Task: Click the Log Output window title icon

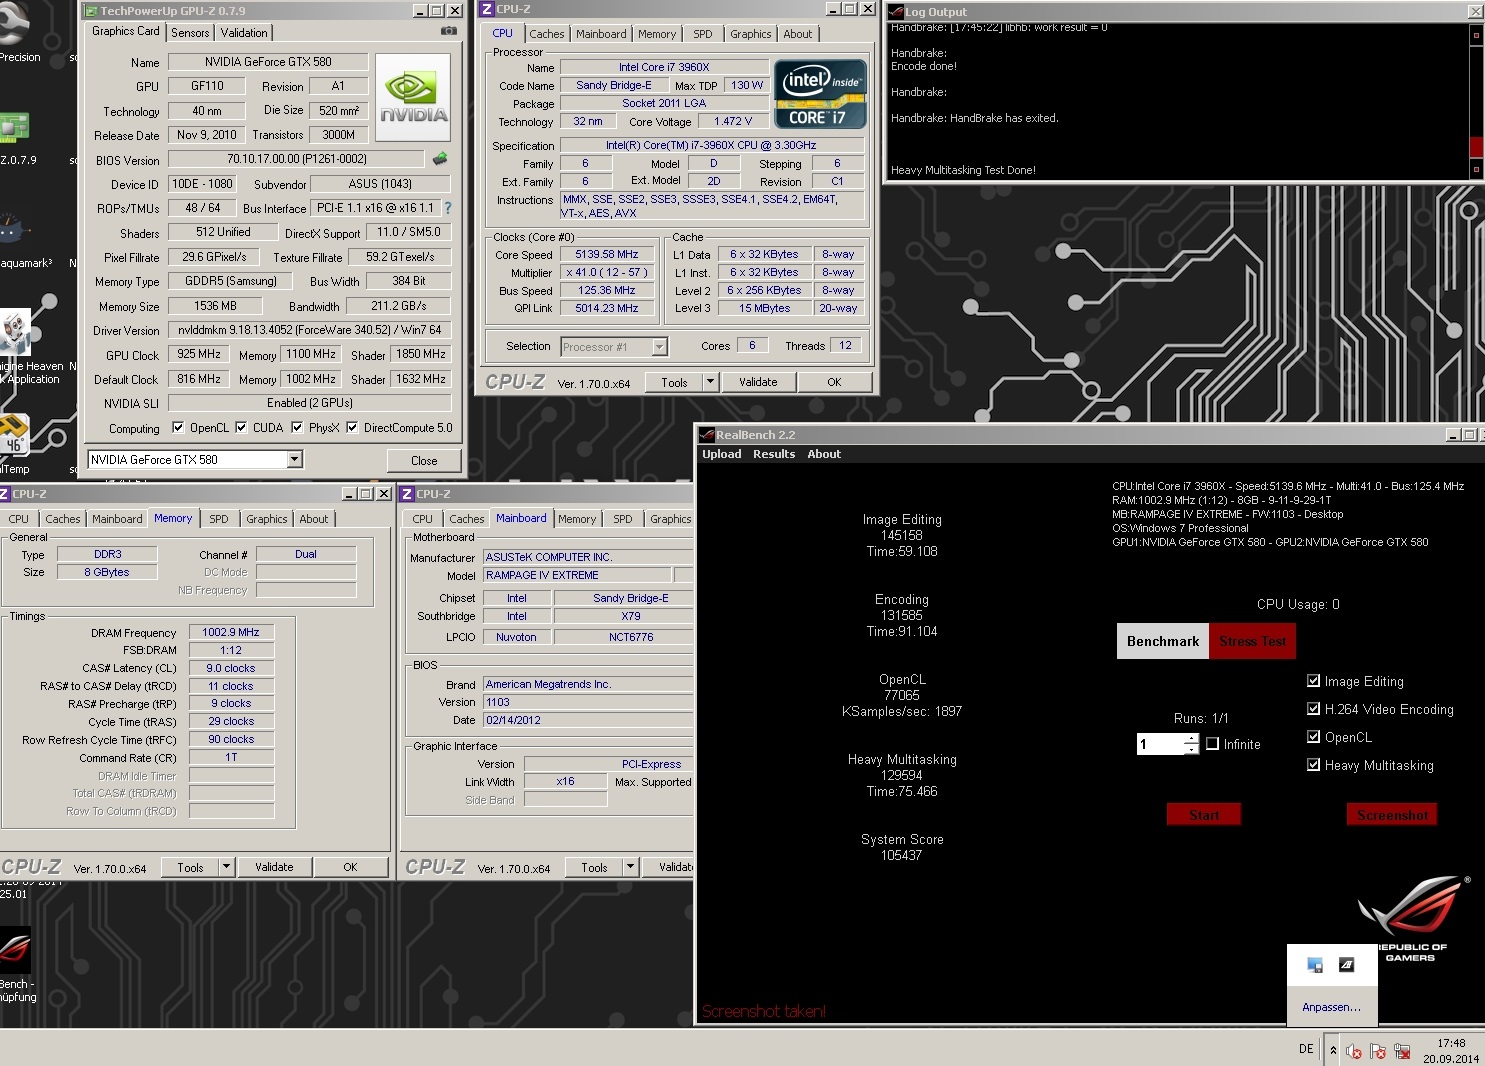Action: click(x=896, y=12)
